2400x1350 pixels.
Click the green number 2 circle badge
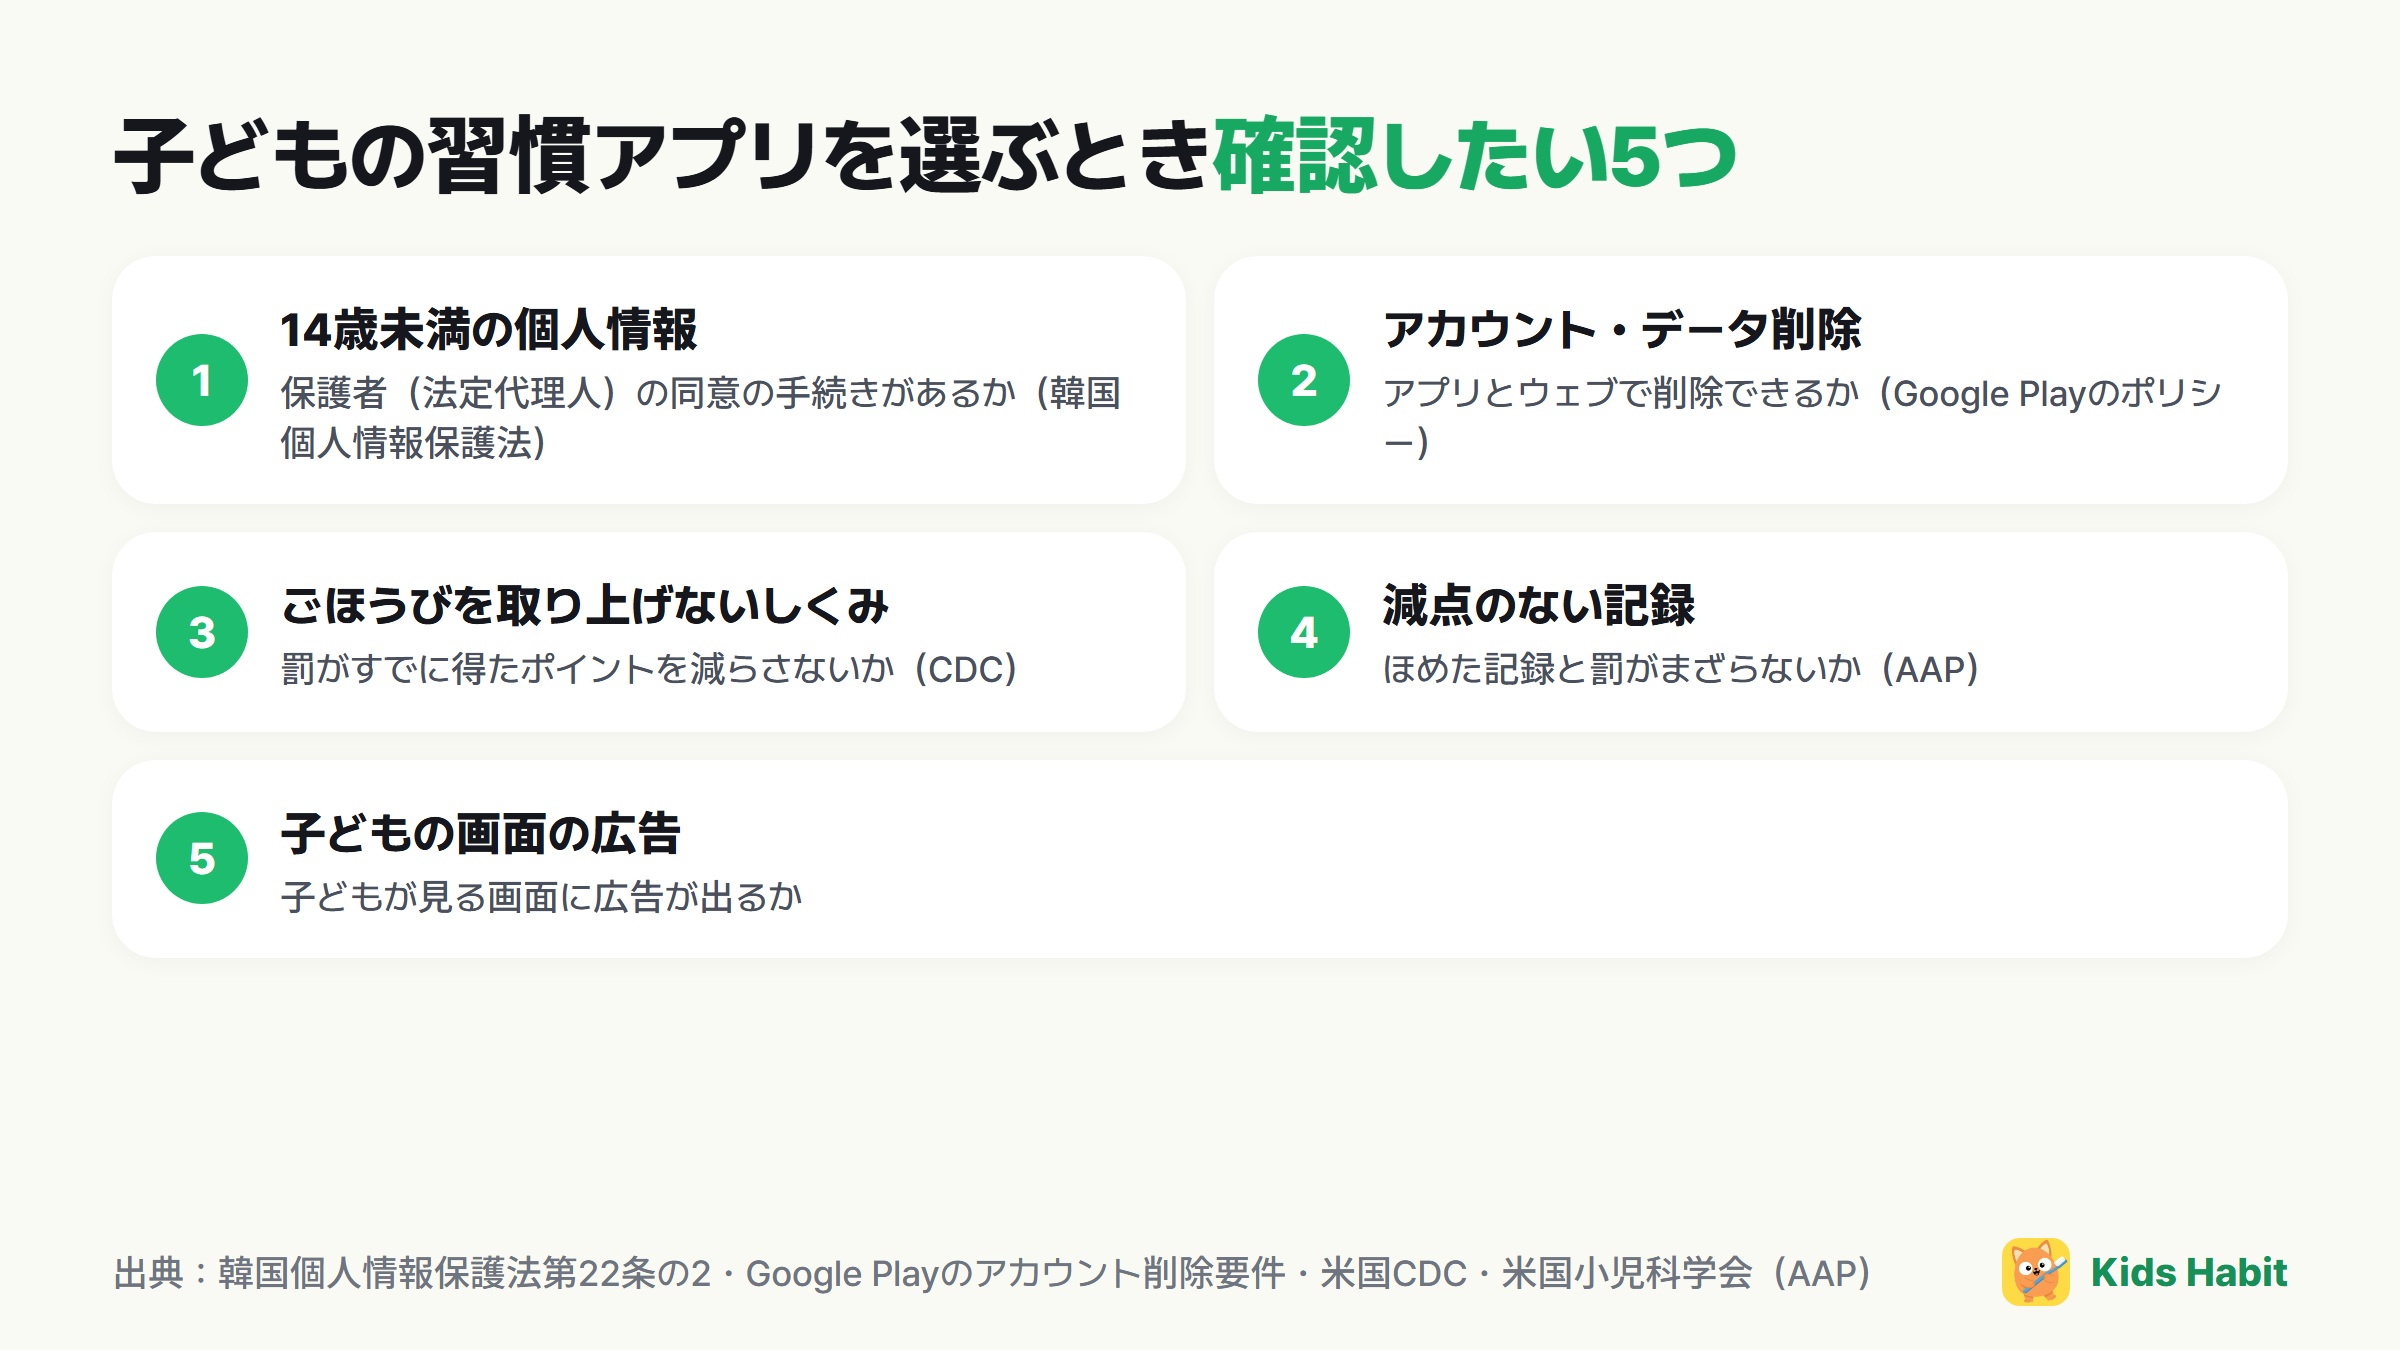point(1304,380)
